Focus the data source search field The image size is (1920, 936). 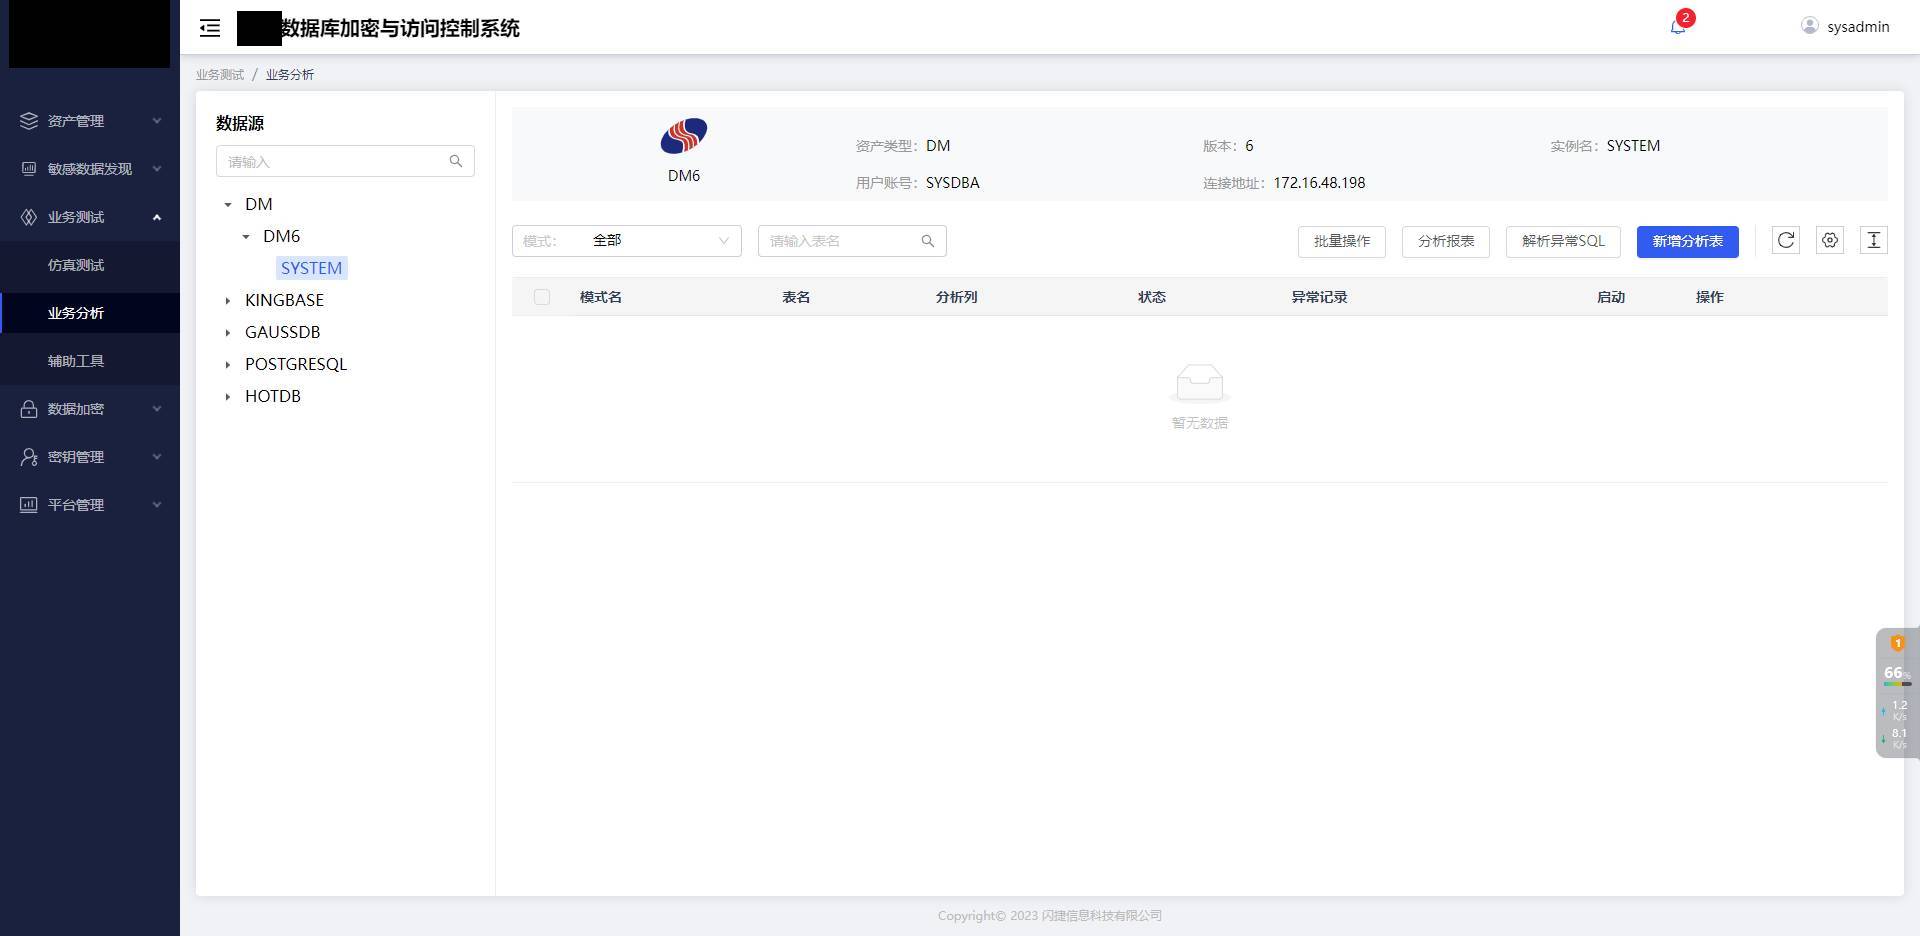[x=345, y=161]
